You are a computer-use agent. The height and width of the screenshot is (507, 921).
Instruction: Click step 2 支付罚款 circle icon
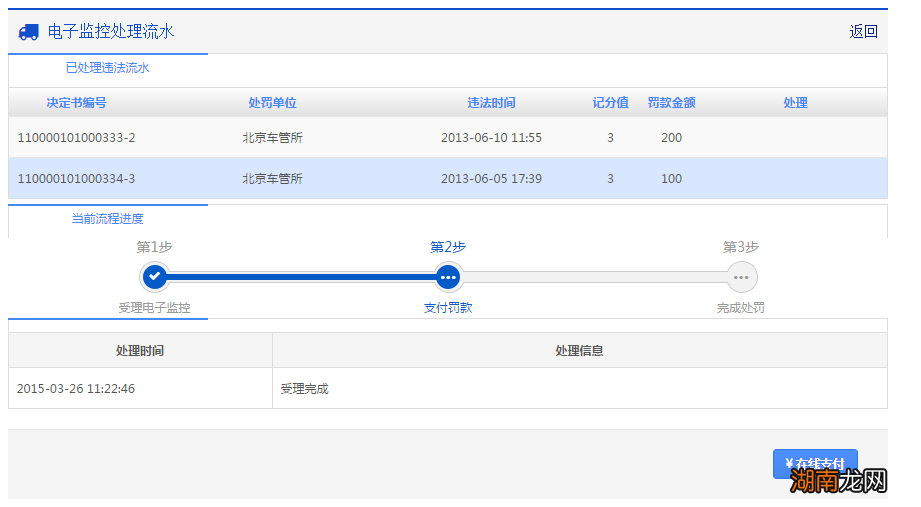point(448,276)
